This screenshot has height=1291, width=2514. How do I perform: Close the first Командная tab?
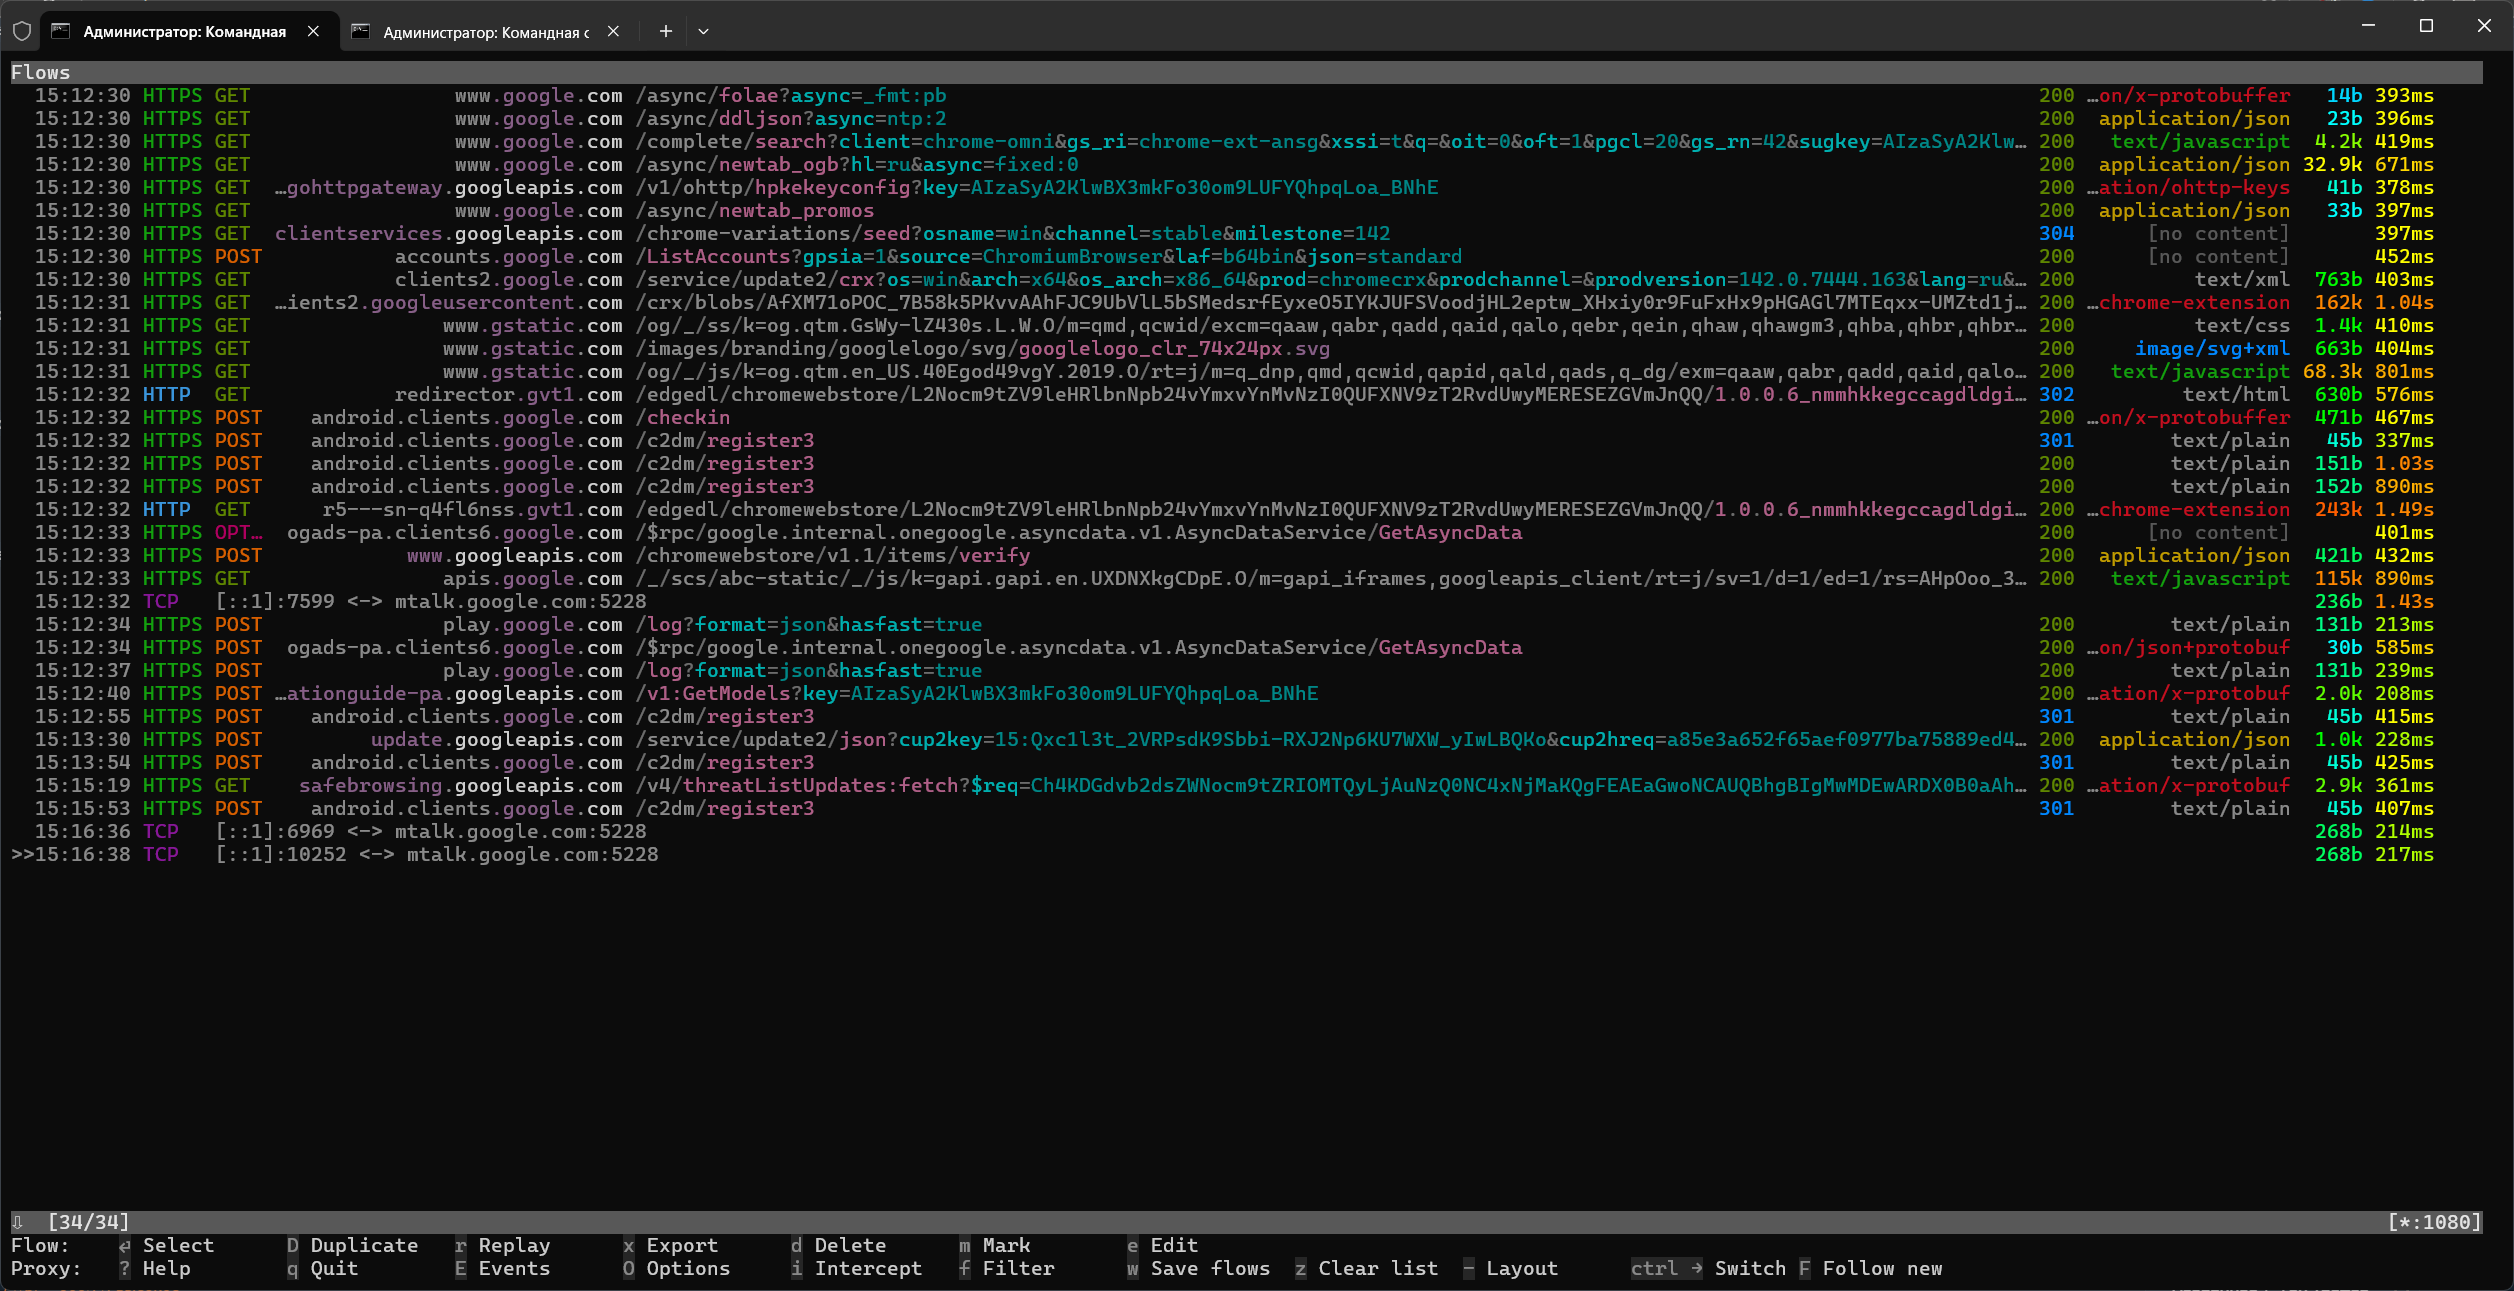[x=313, y=31]
